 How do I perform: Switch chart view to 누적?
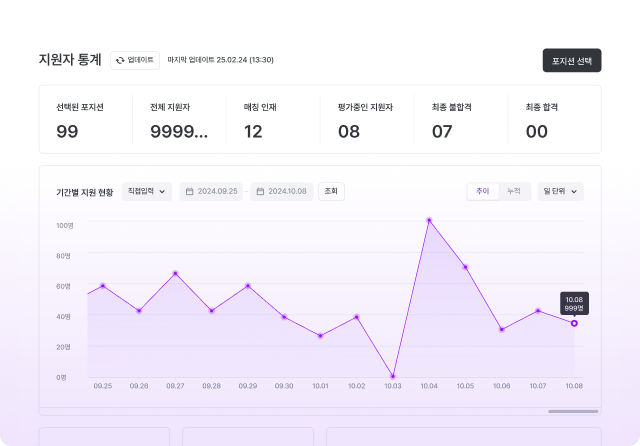point(513,191)
